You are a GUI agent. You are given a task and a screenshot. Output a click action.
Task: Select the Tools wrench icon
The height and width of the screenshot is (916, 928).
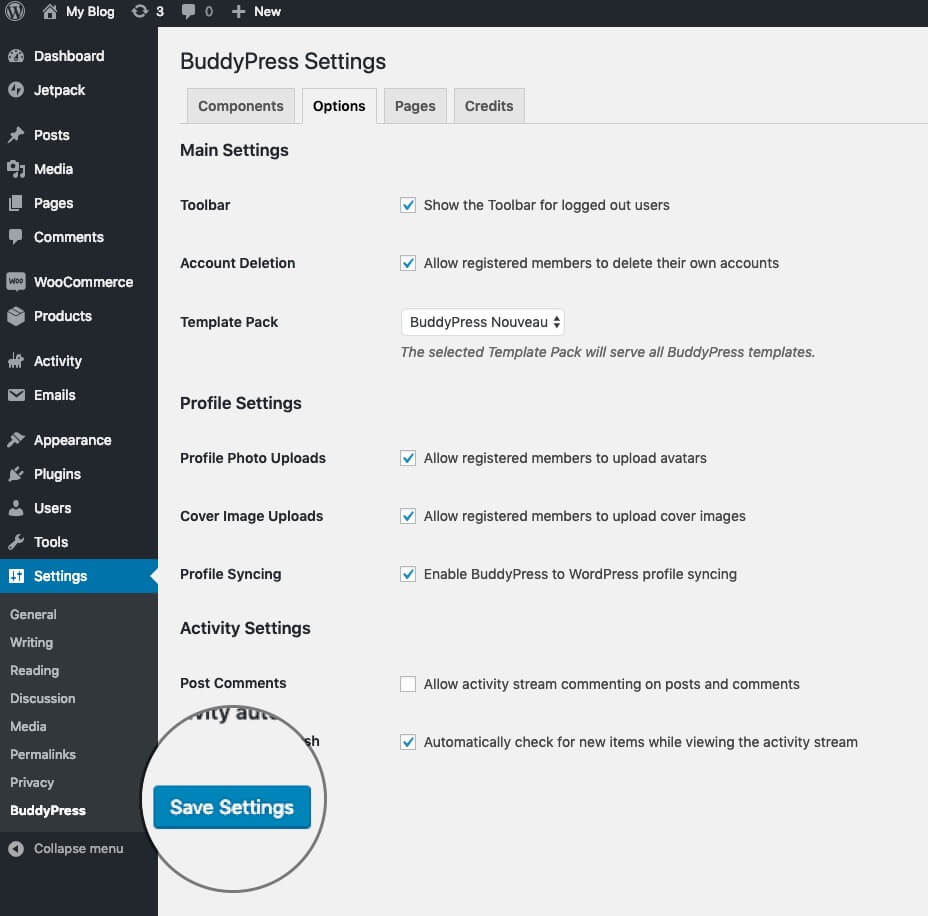[16, 542]
